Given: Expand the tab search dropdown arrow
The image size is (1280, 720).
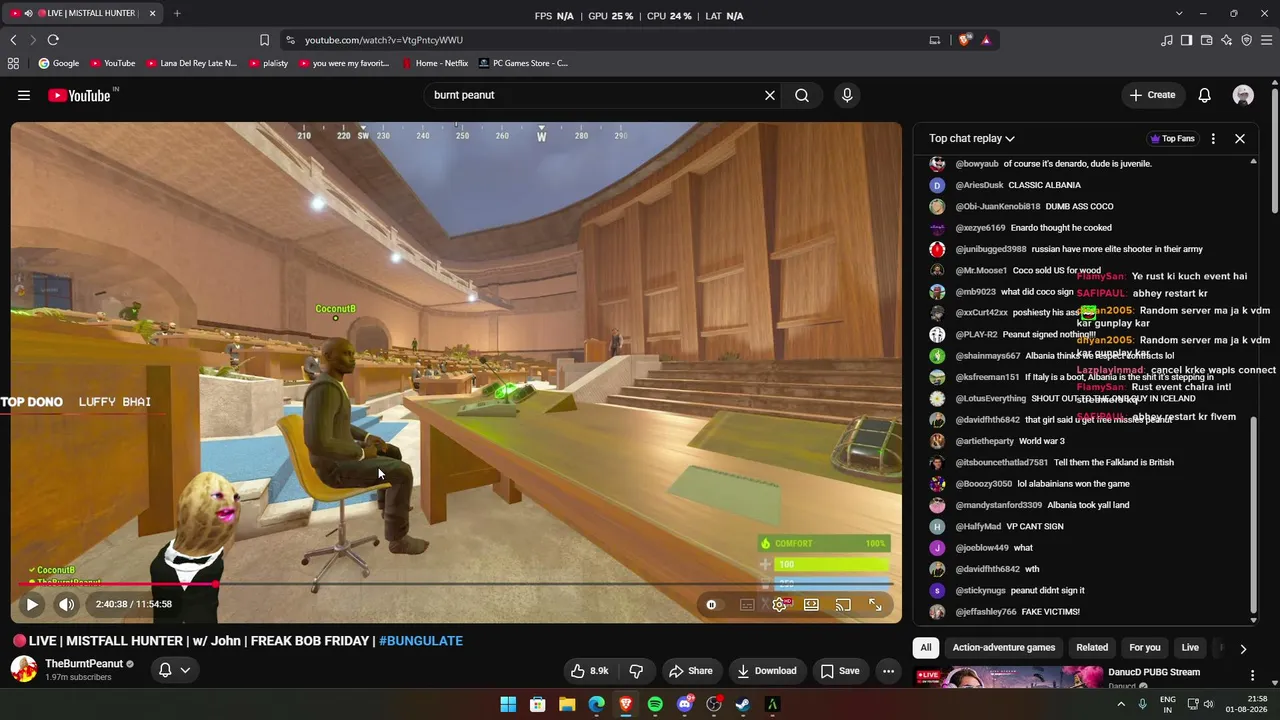Looking at the screenshot, I should coord(1179,13).
